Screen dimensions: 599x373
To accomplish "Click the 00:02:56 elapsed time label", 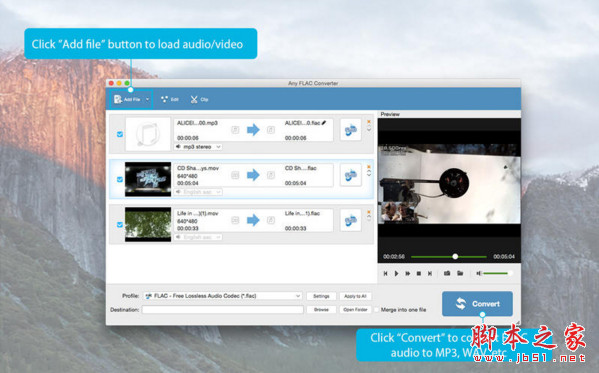I will pos(394,257).
